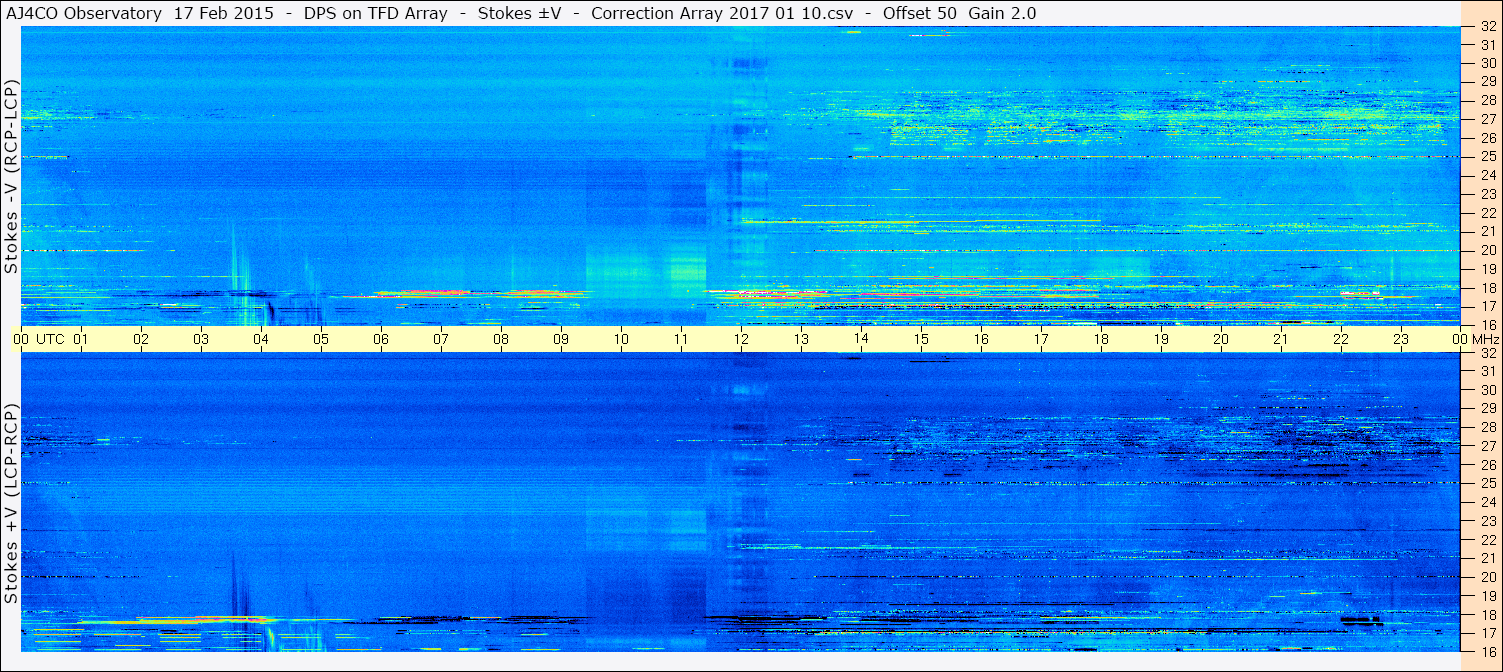Select the "00 UTC" time label
The image size is (1503, 672).
[x=39, y=339]
